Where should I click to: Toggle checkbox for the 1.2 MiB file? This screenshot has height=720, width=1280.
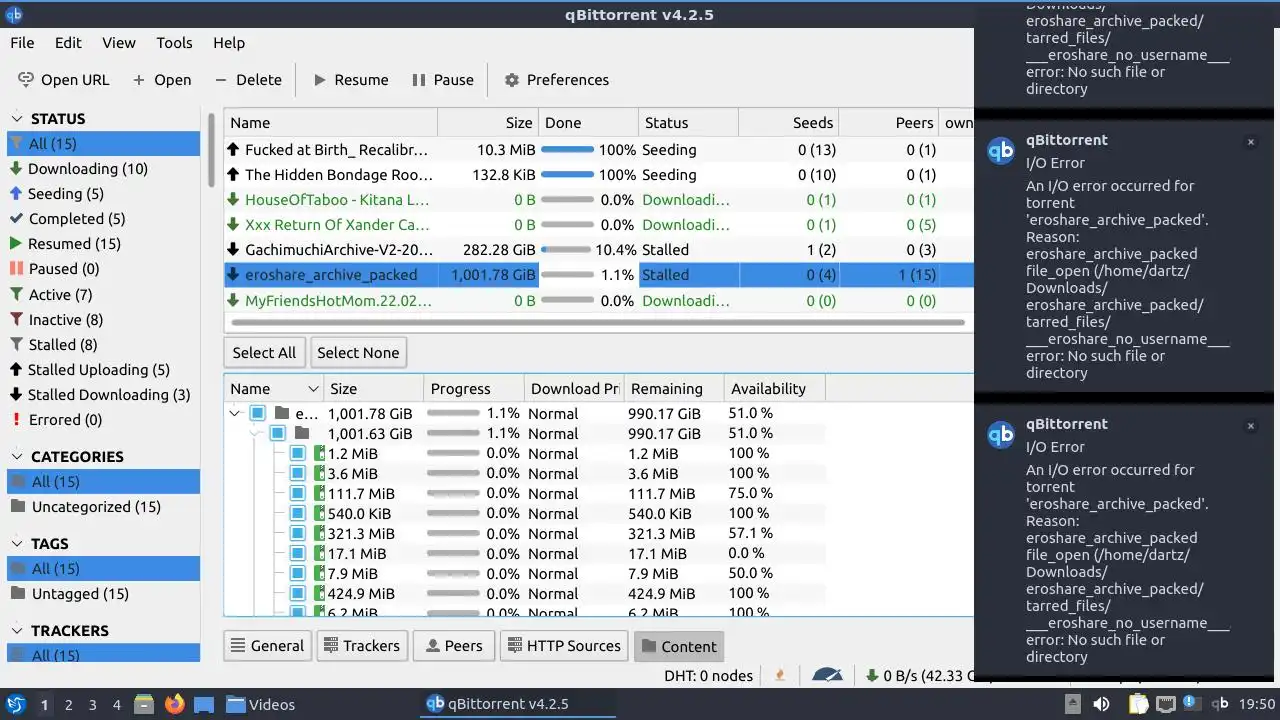point(297,453)
